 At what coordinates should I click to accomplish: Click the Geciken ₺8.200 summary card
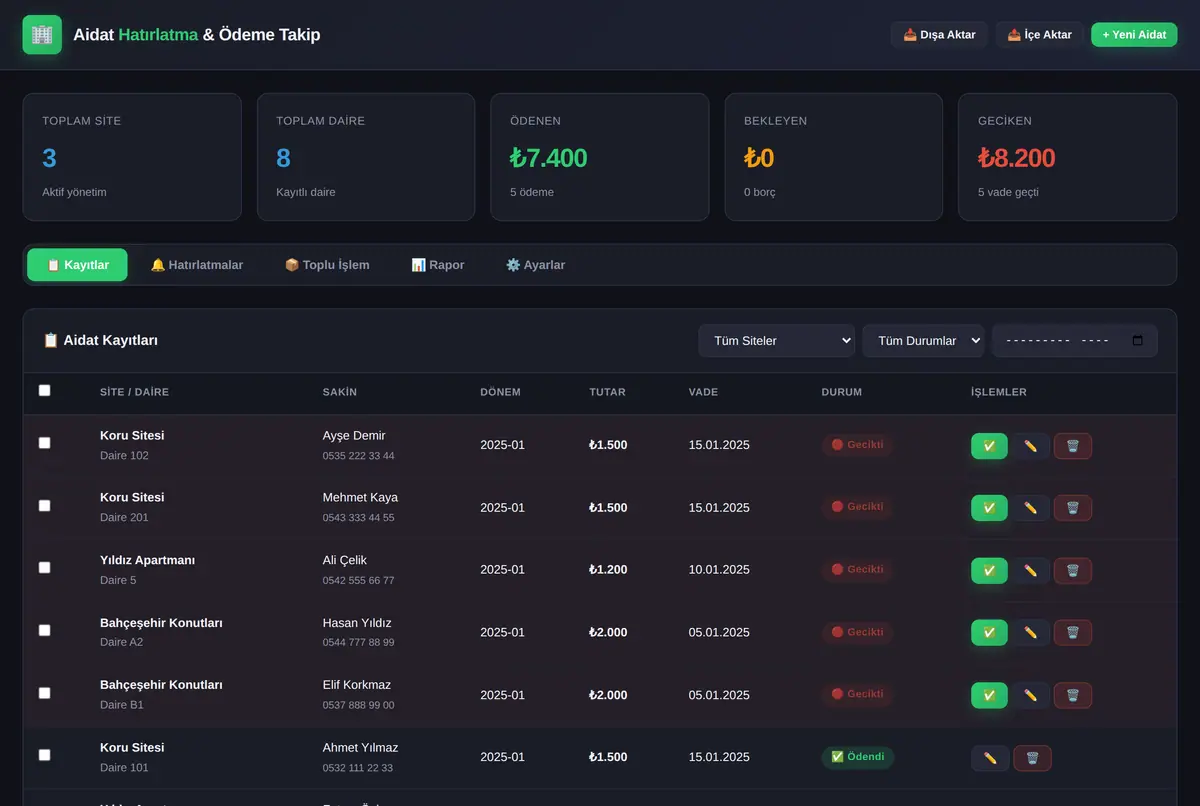[x=1067, y=157]
